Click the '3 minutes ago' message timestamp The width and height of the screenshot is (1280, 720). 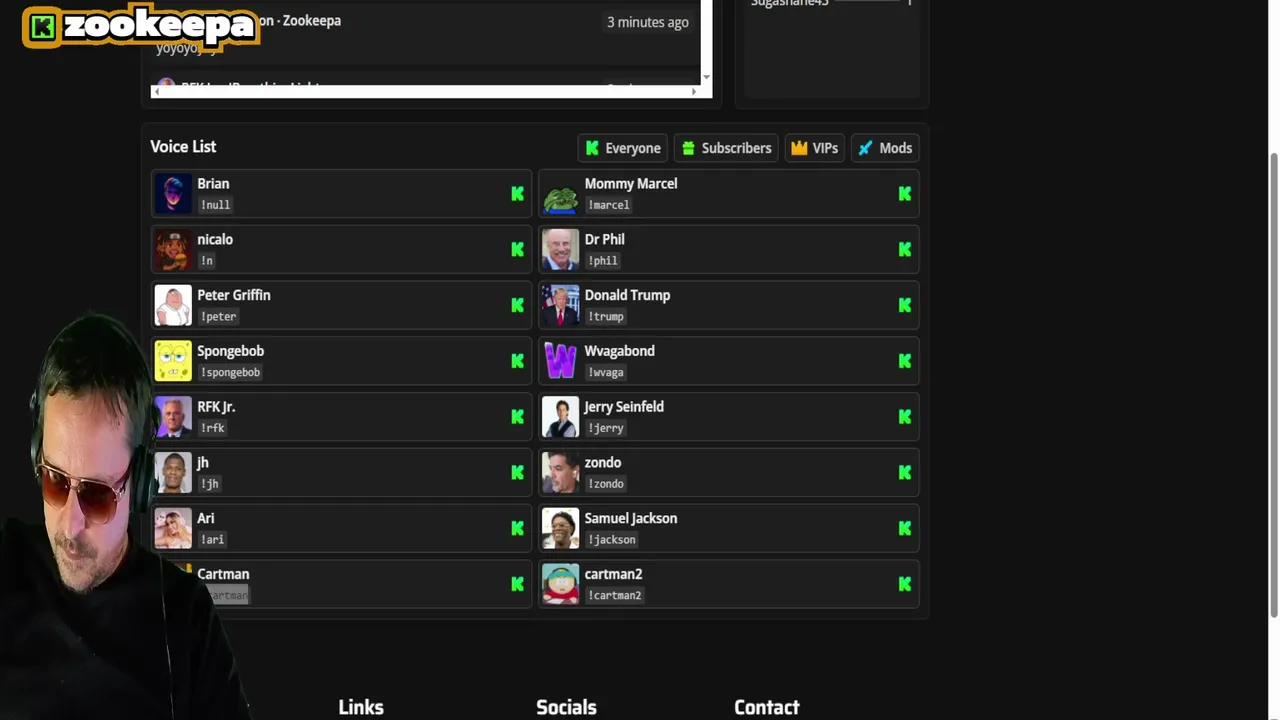[648, 22]
